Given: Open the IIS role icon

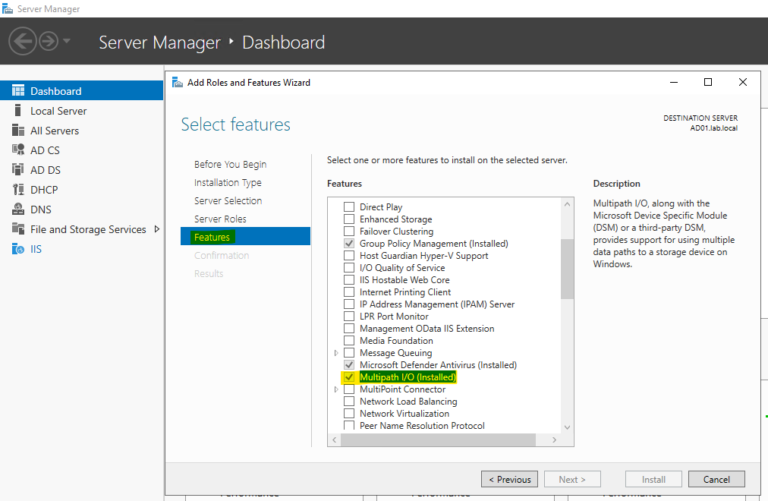Looking at the screenshot, I should coord(18,249).
